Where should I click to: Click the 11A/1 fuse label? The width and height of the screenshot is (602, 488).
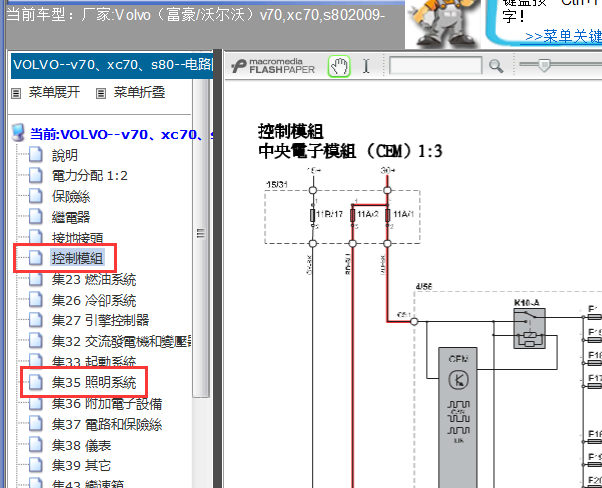(x=404, y=214)
